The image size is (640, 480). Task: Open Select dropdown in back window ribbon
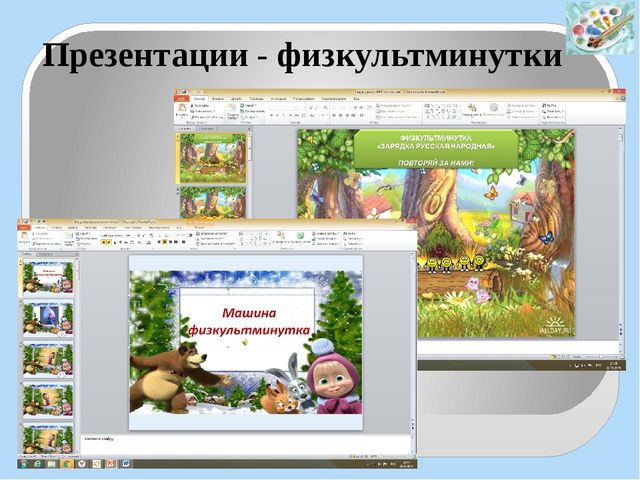553,117
